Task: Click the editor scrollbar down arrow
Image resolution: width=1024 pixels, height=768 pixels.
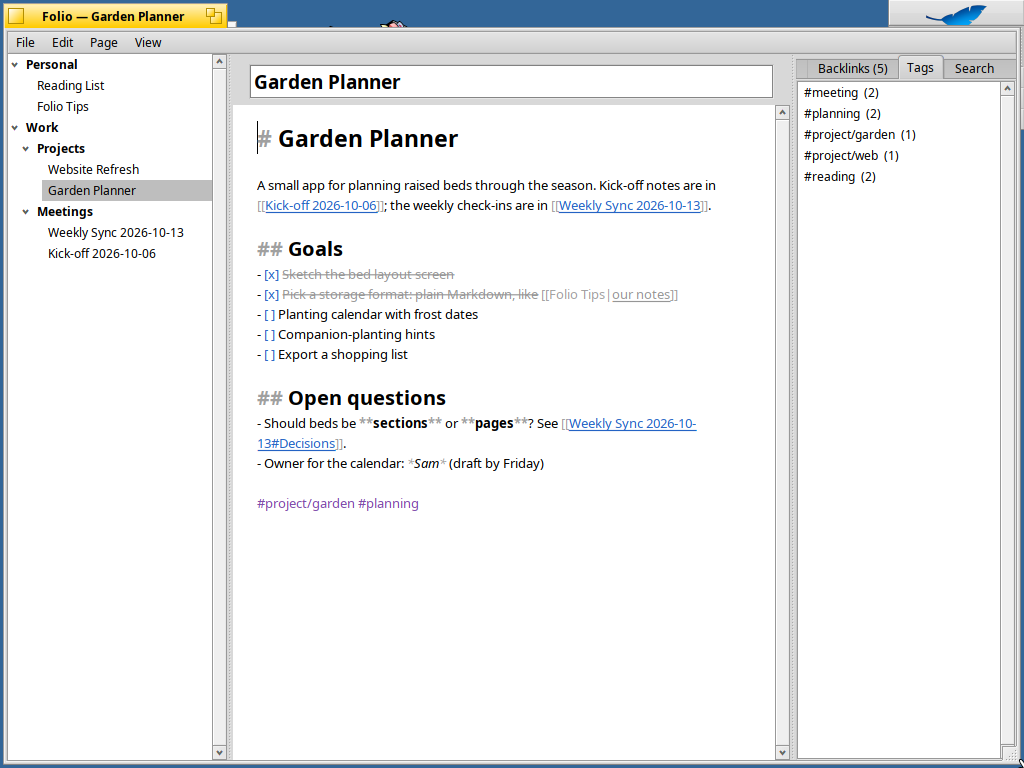Action: click(x=782, y=752)
